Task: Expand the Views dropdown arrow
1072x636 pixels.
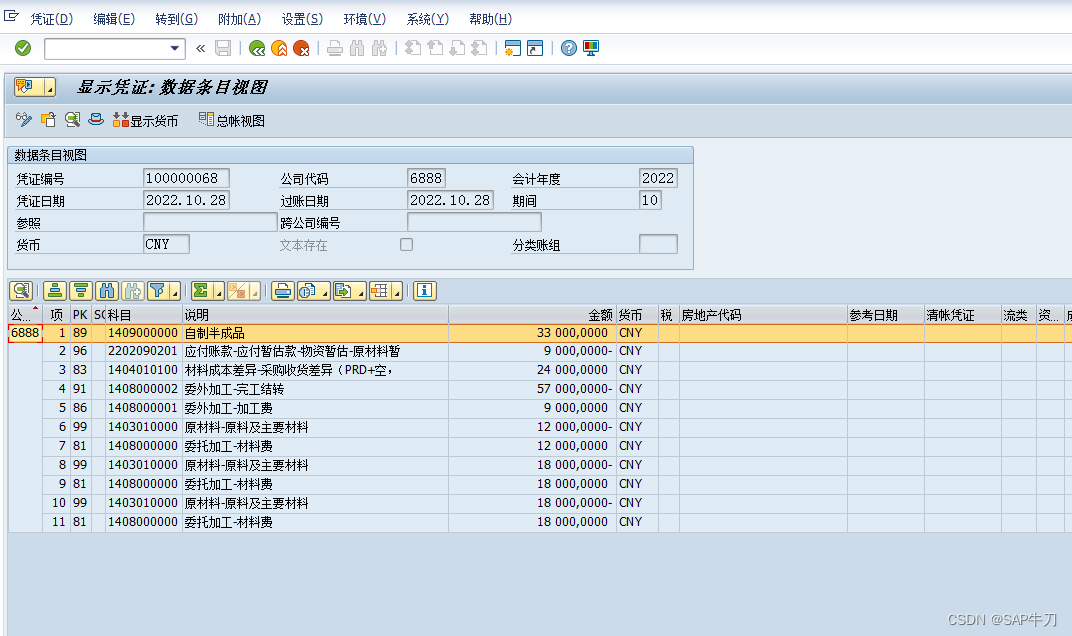Action: pyautogui.click(x=325, y=291)
